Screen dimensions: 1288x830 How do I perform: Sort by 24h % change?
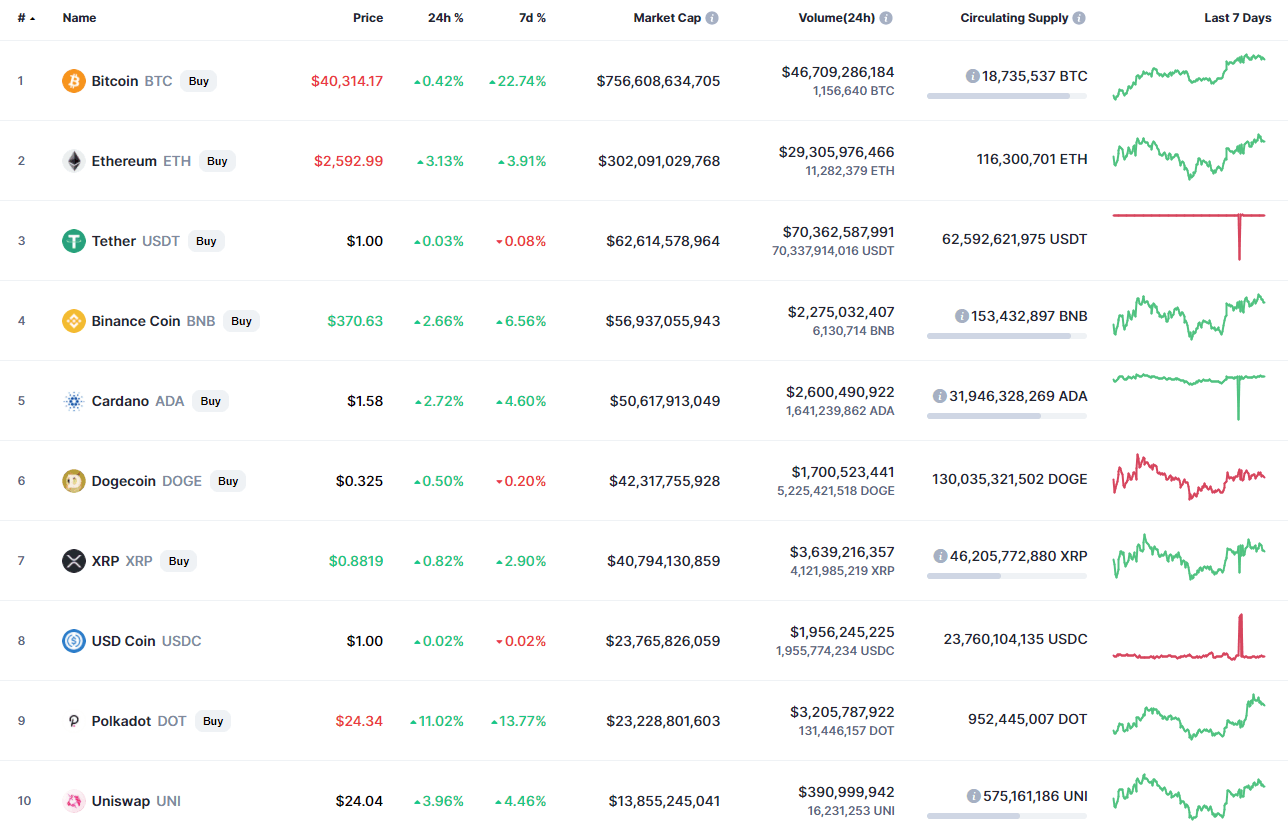(444, 18)
